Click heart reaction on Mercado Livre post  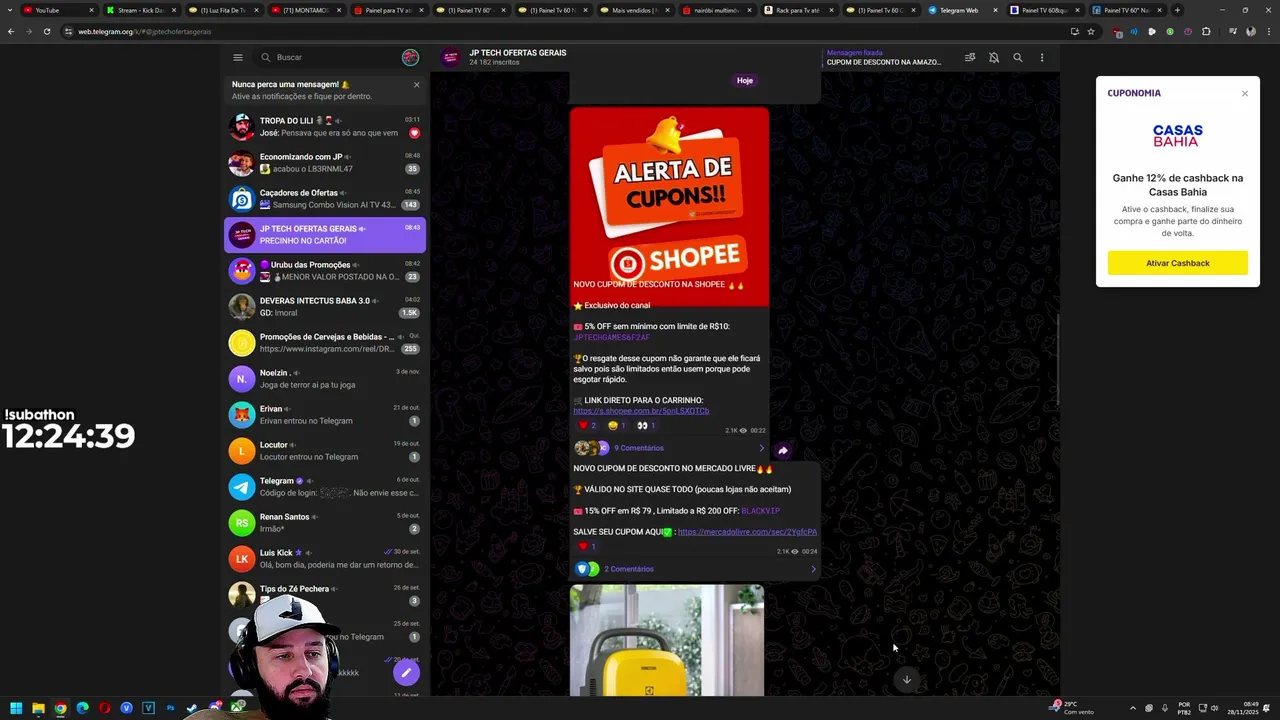pyautogui.click(x=587, y=547)
